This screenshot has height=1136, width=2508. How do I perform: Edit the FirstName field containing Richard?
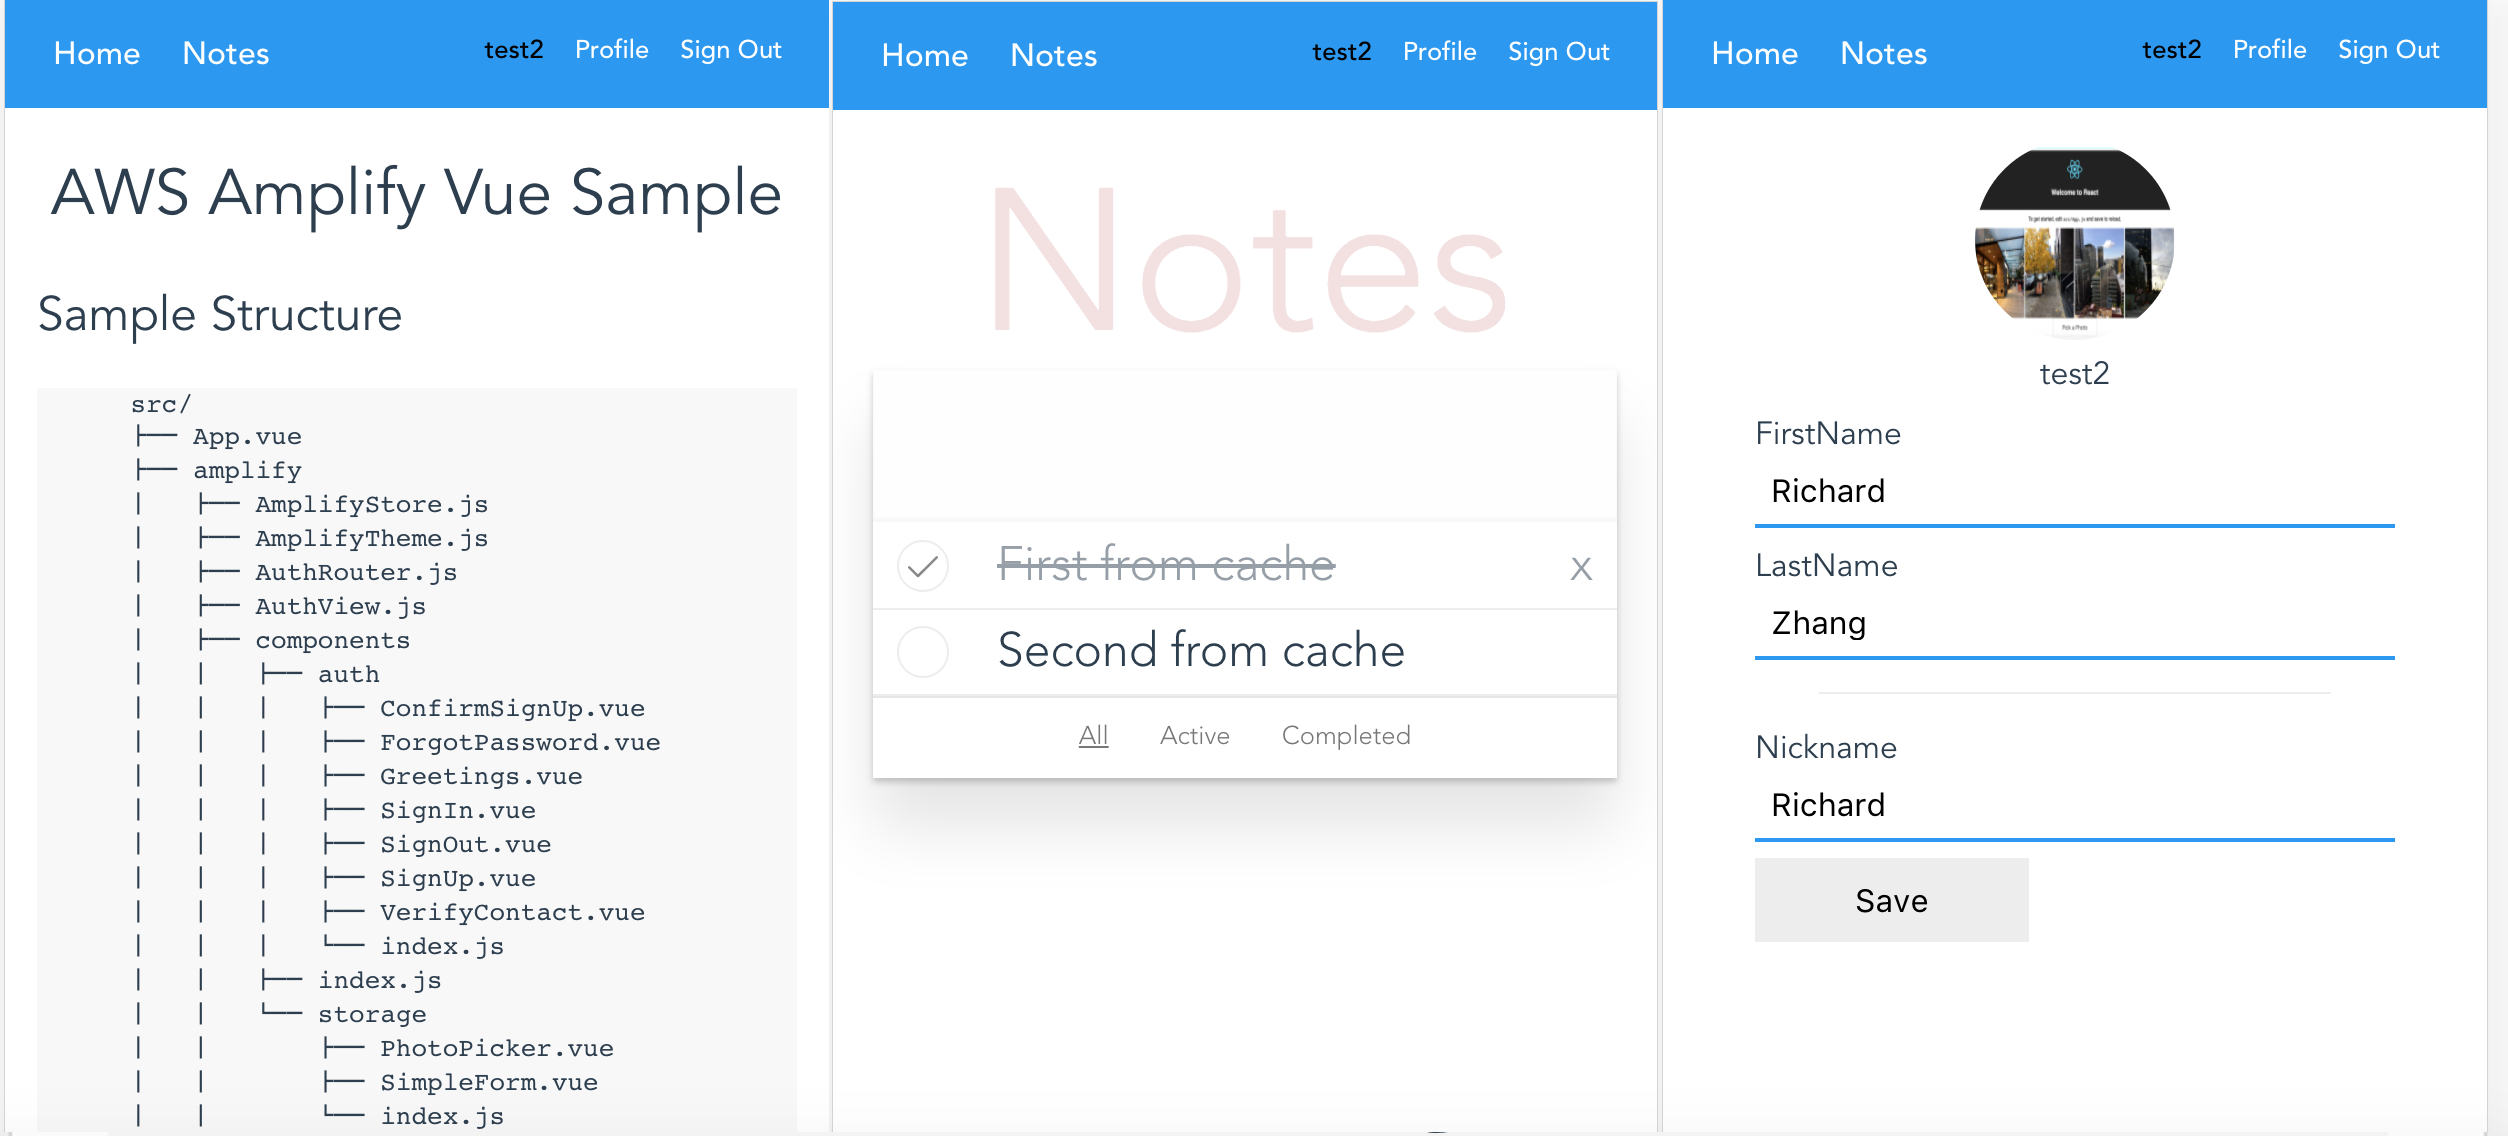click(x=2073, y=492)
